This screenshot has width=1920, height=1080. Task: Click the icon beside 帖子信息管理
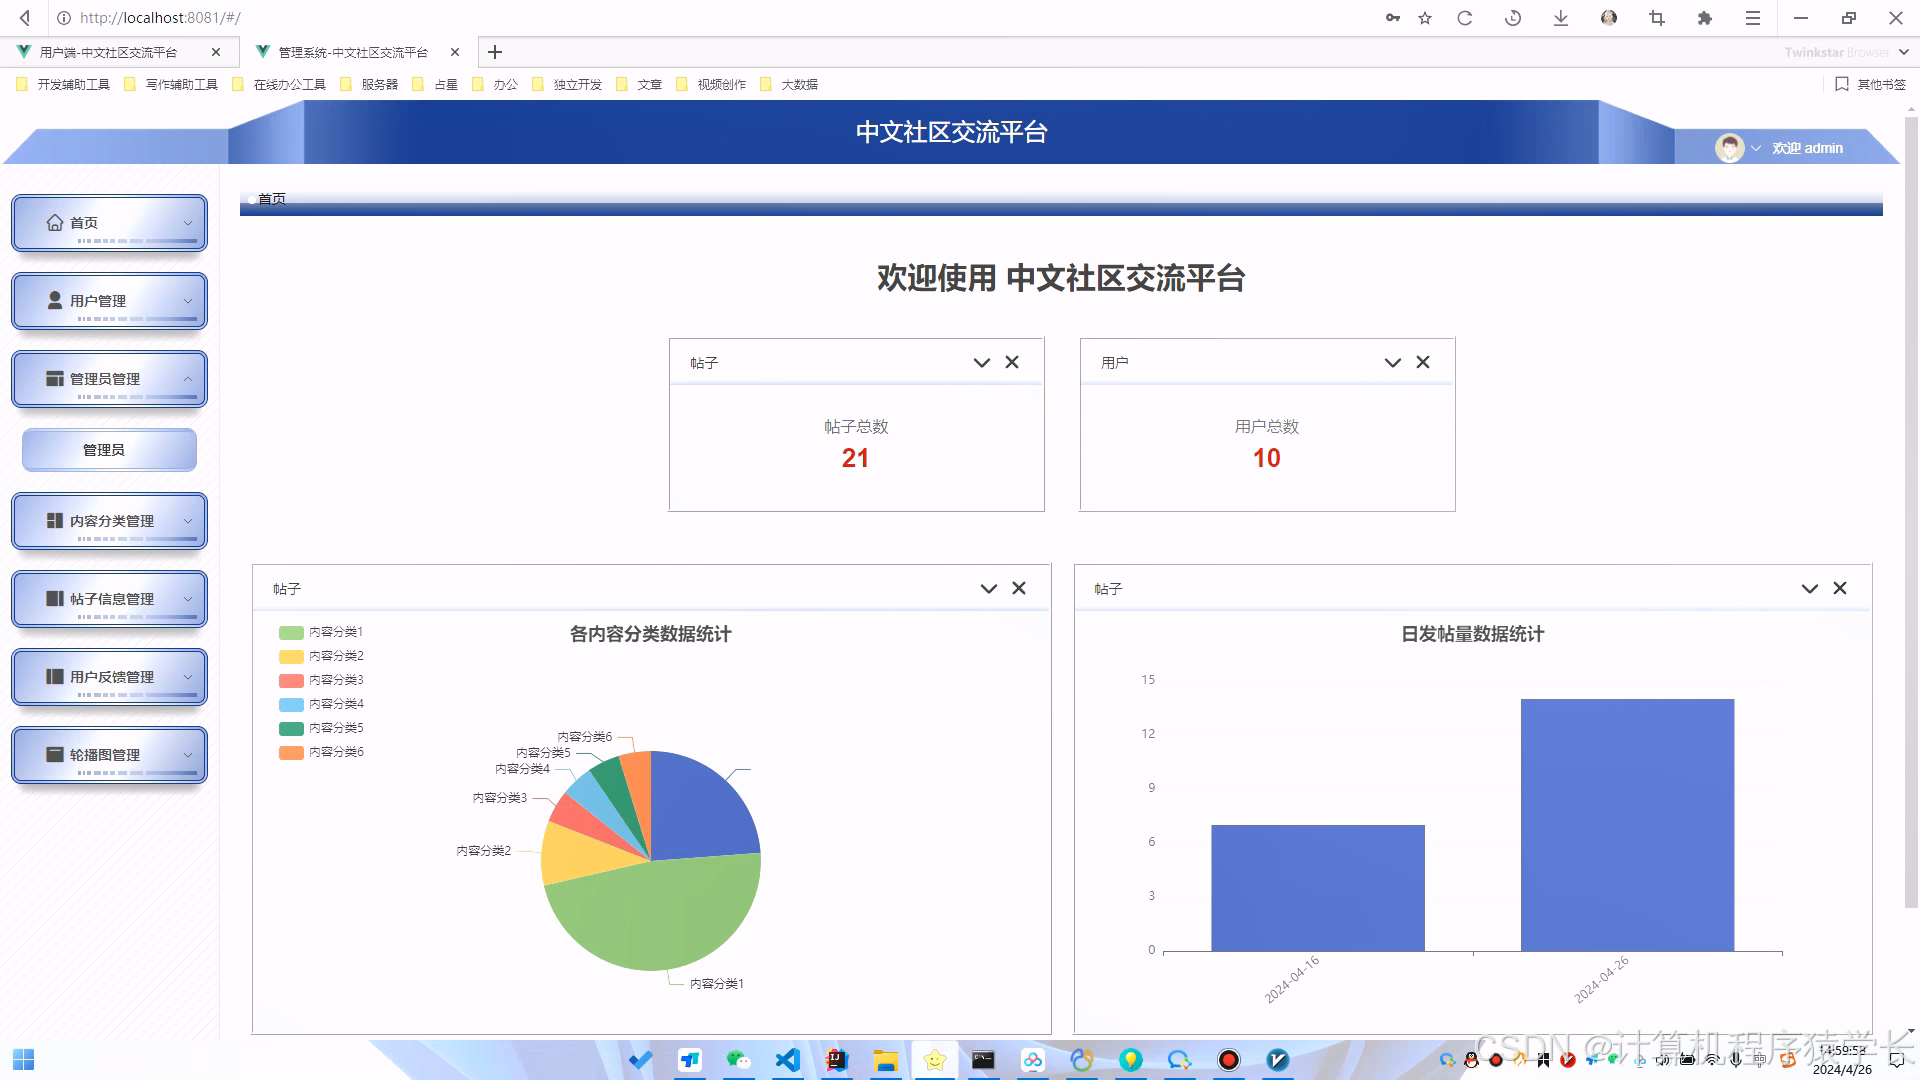(x=55, y=598)
